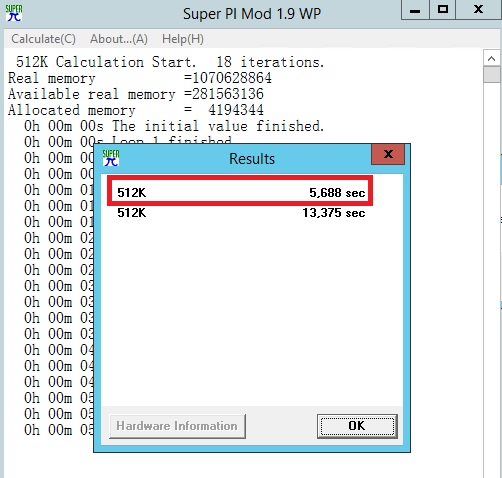The image size is (502, 478).
Task: Click the Super PI main window icon
Action: (14, 13)
